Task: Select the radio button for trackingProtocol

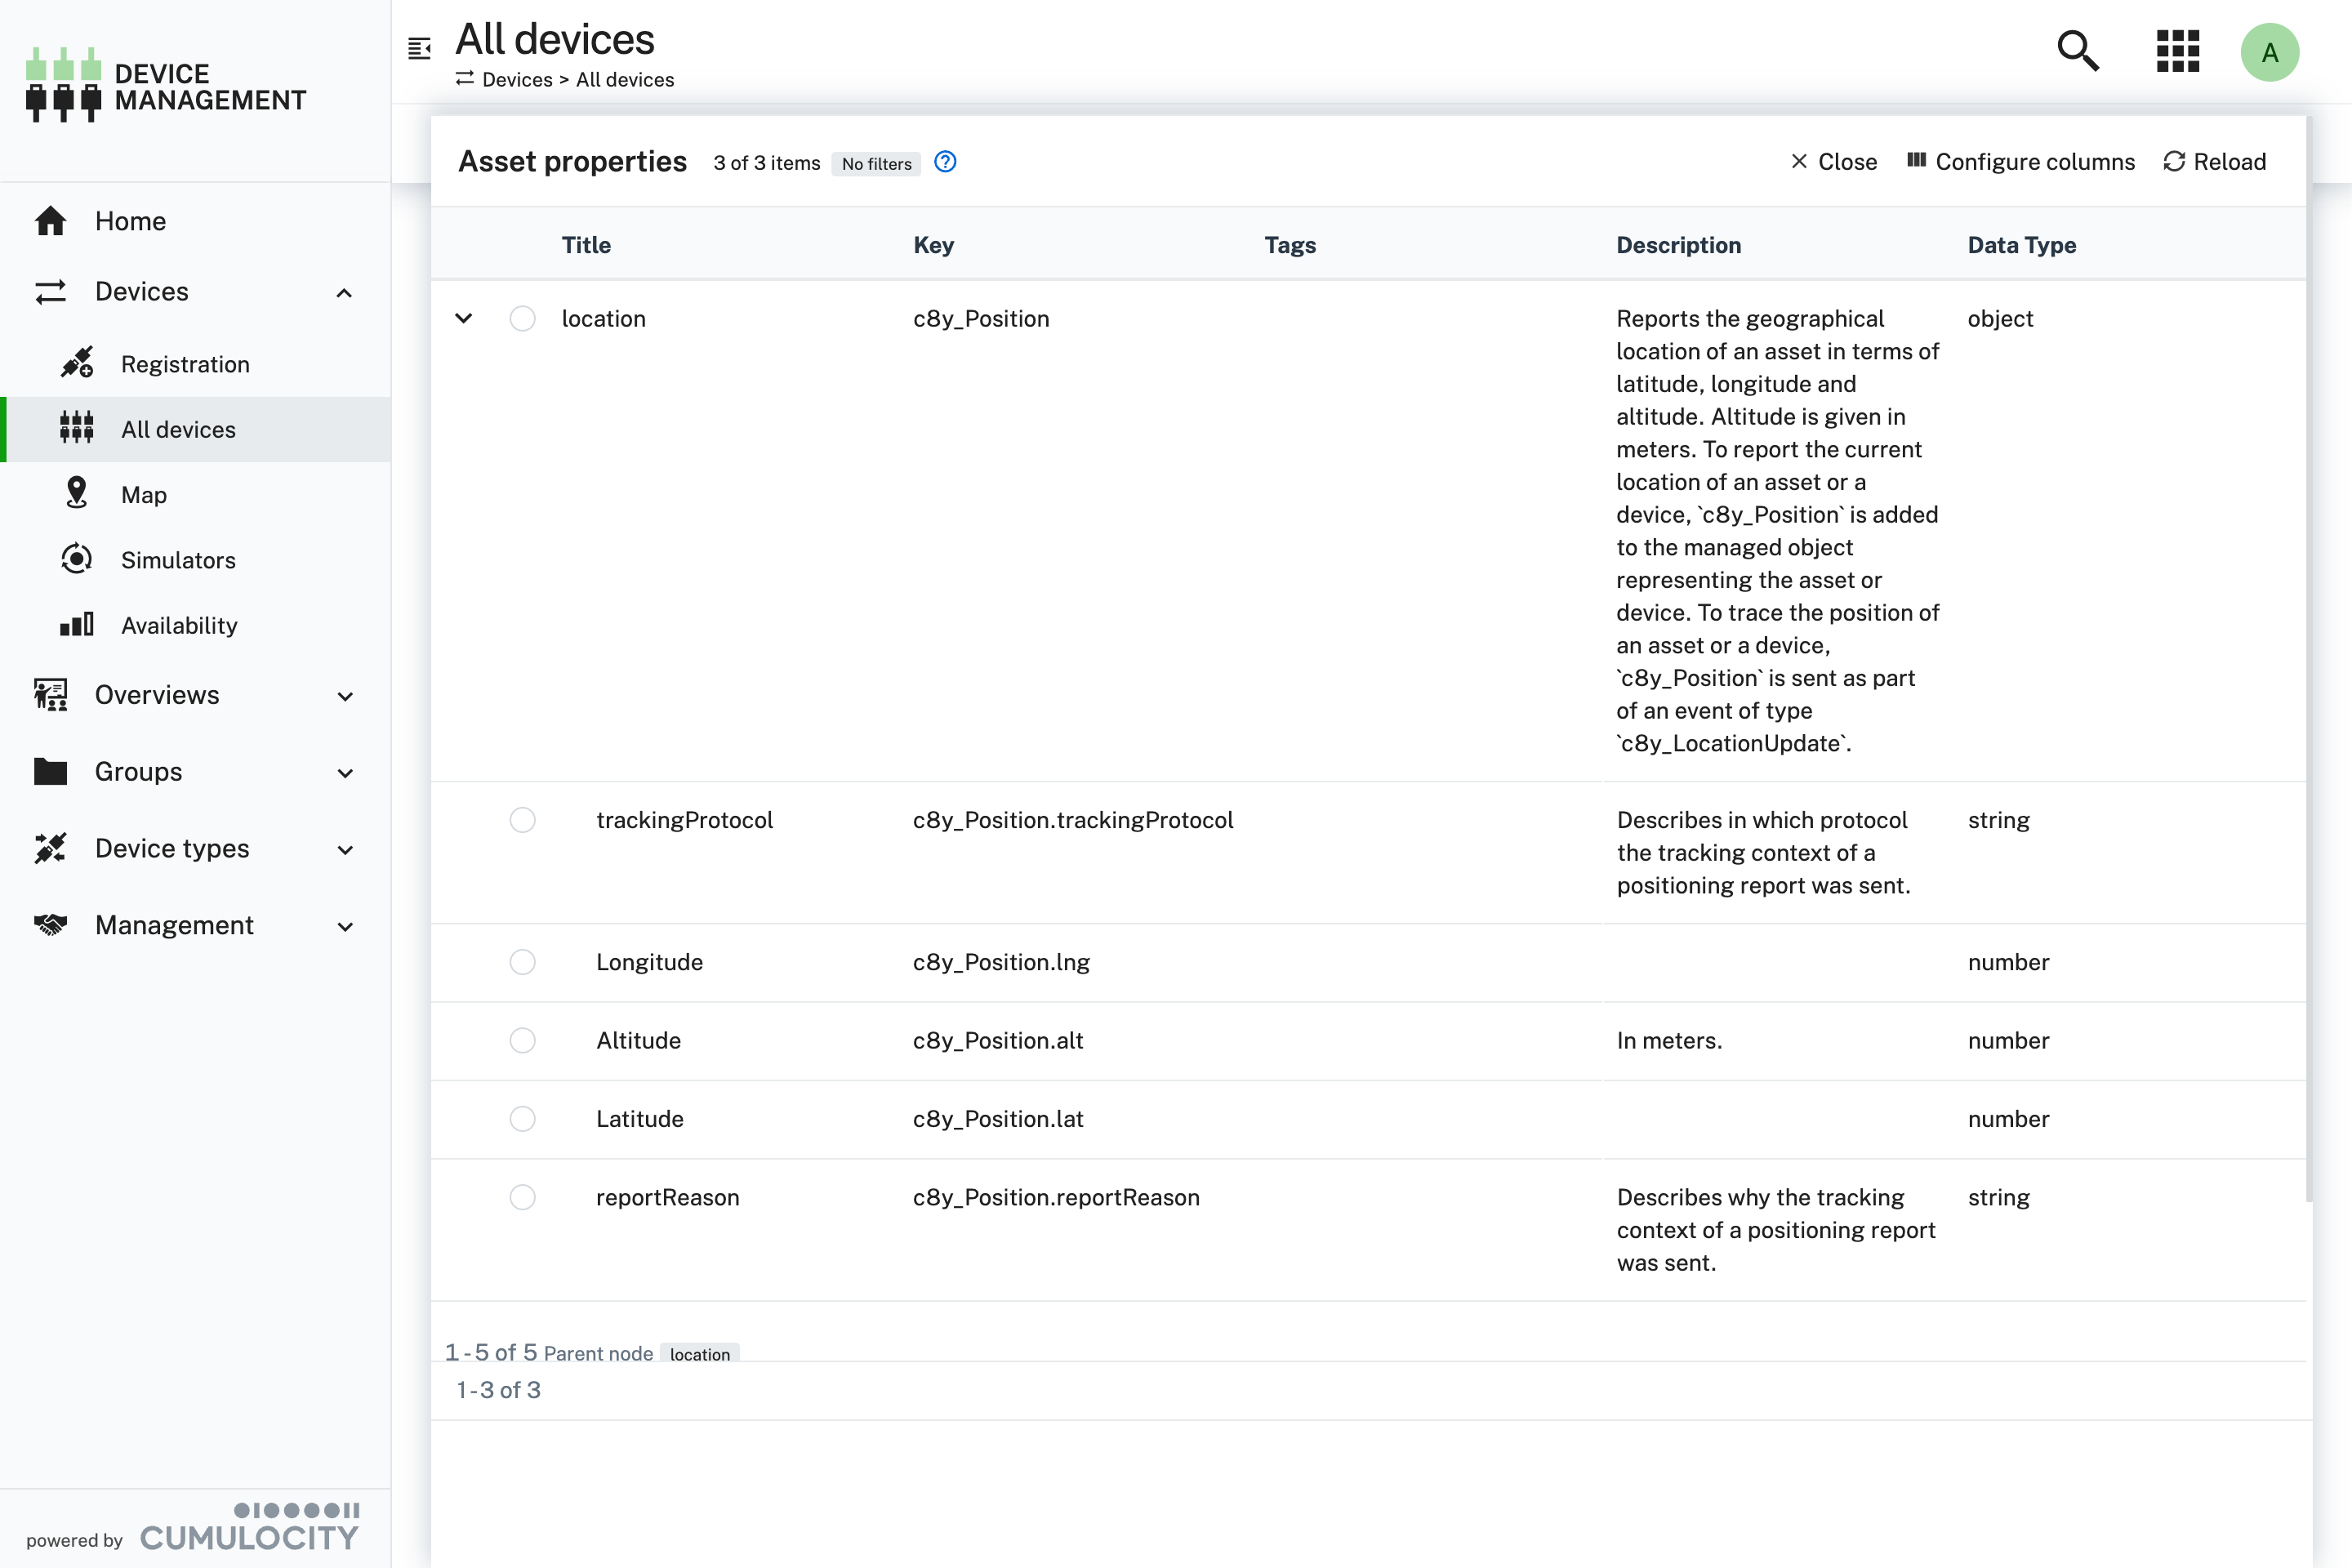Action: click(523, 820)
